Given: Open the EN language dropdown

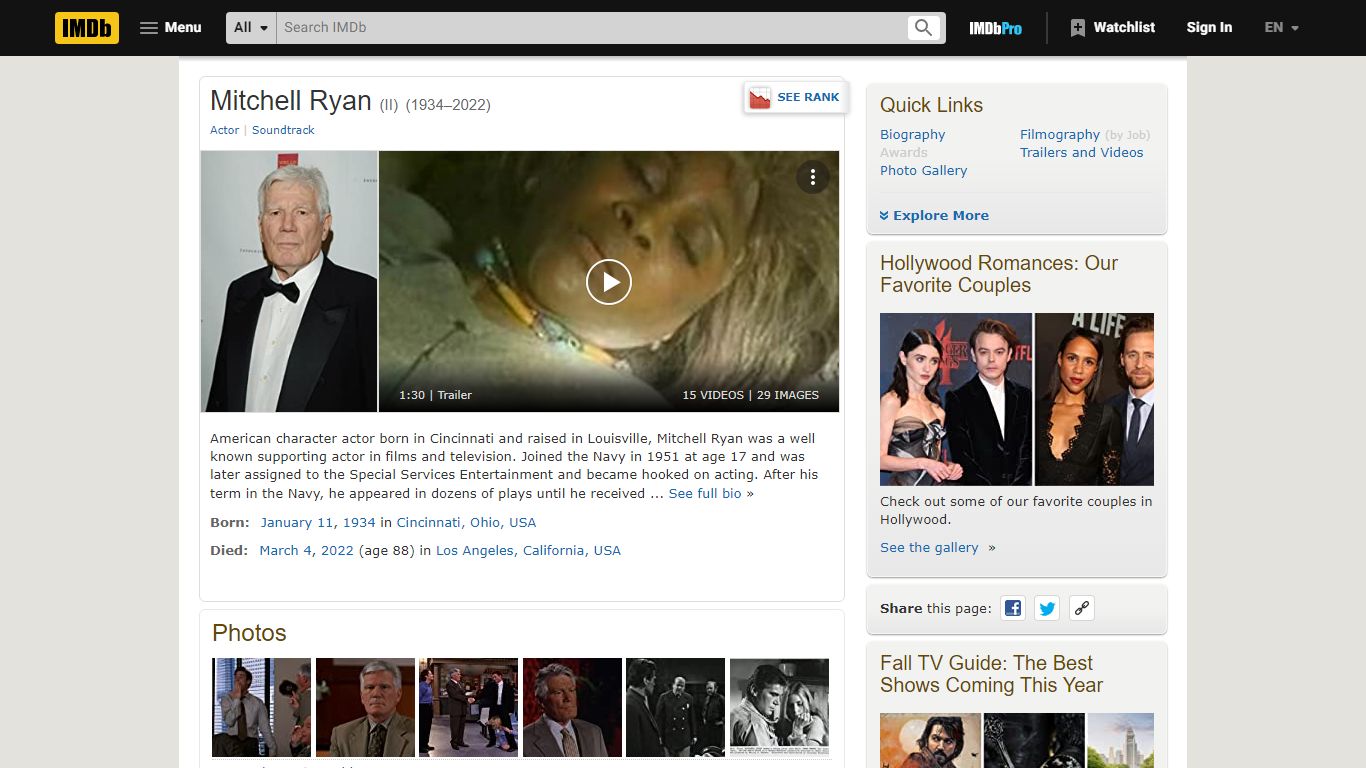Looking at the screenshot, I should click(x=1281, y=28).
